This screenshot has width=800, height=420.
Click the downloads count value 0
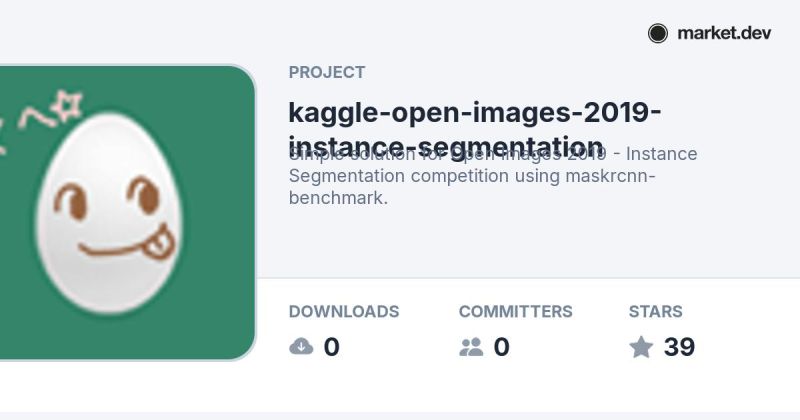point(331,347)
